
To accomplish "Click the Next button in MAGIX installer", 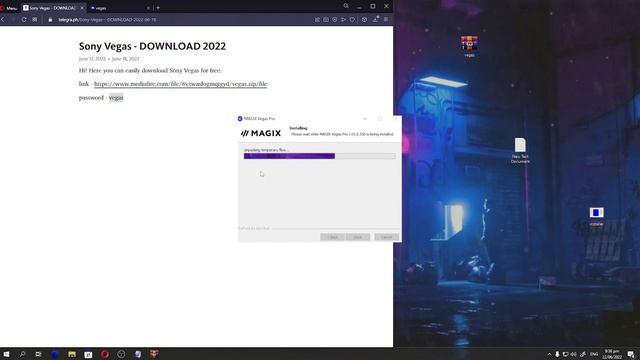I will [358, 237].
